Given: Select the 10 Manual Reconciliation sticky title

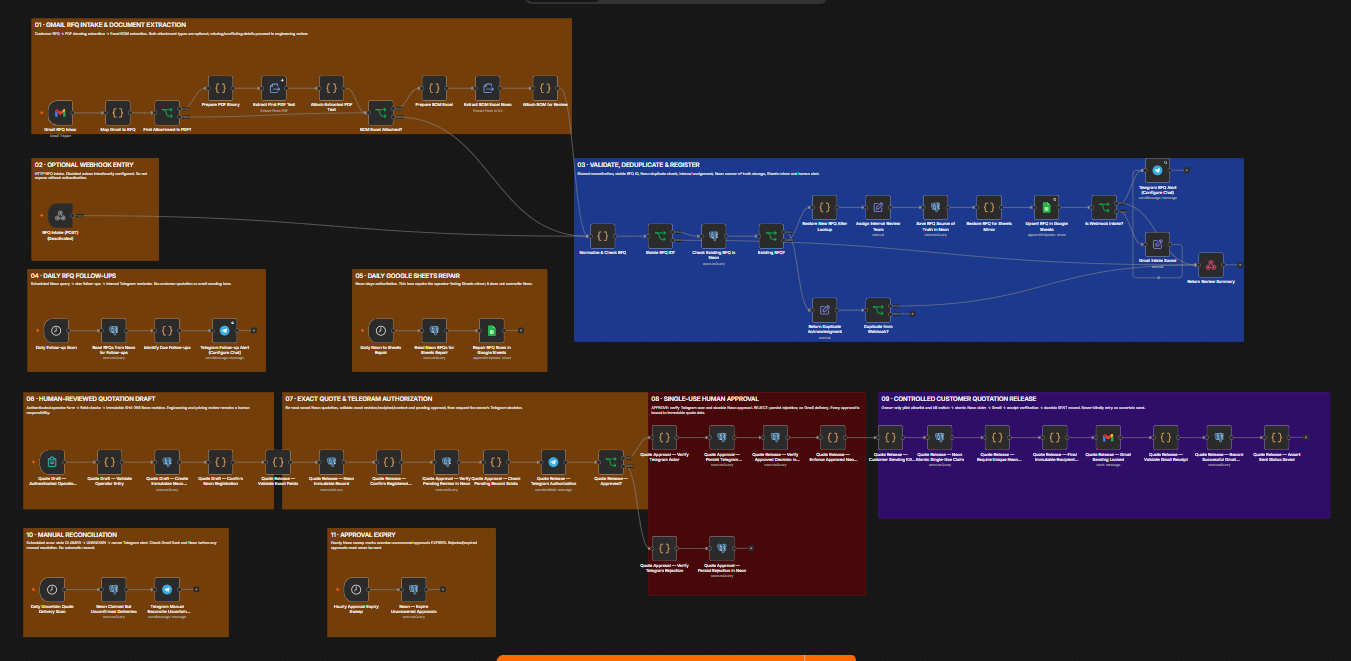Looking at the screenshot, I should click(71, 535).
